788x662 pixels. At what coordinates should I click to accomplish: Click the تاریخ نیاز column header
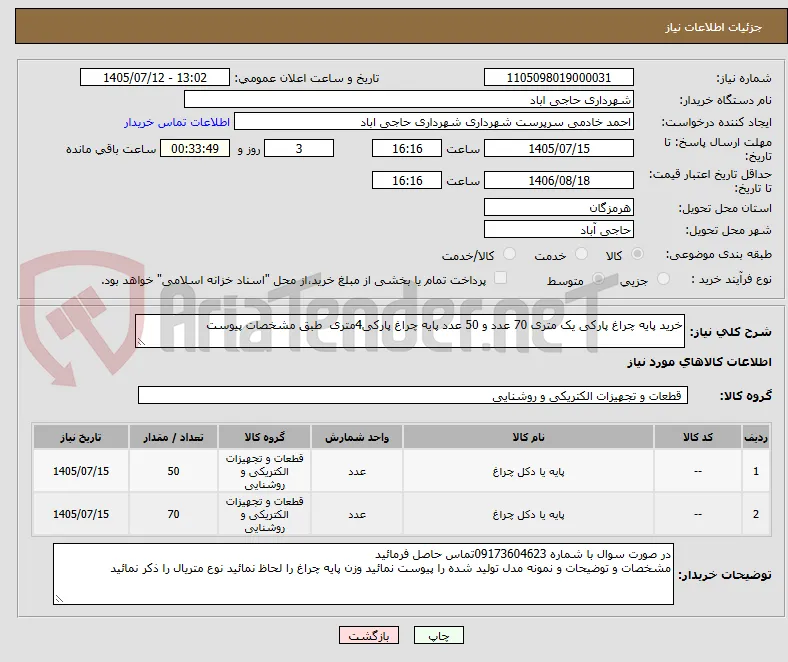[81, 437]
